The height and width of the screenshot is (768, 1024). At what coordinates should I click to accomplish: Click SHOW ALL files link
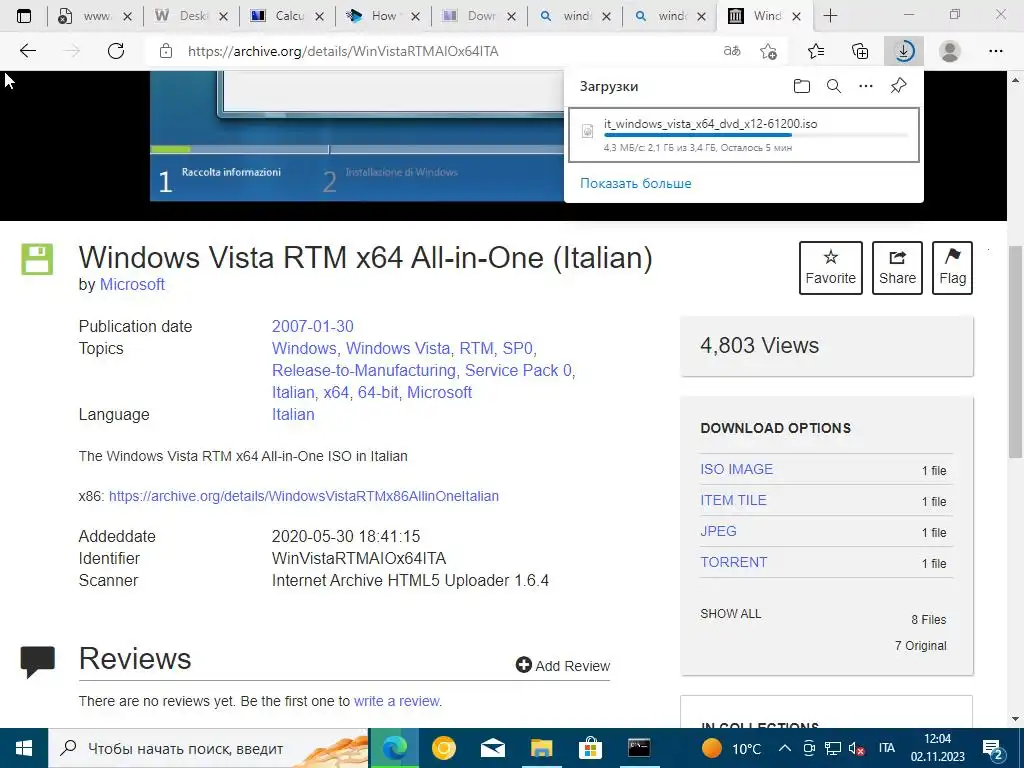click(x=731, y=614)
